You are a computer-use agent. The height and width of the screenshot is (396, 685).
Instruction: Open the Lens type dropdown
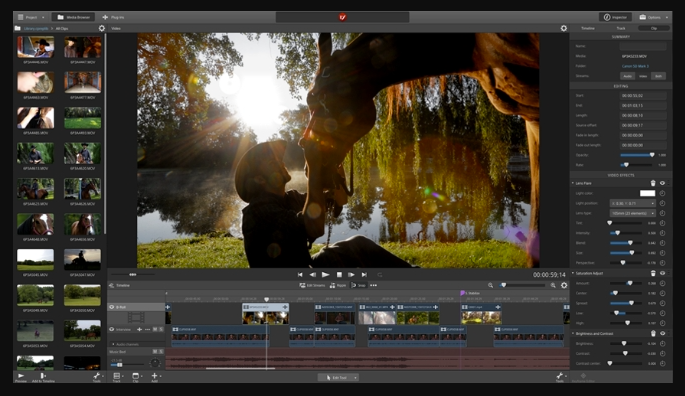(633, 213)
